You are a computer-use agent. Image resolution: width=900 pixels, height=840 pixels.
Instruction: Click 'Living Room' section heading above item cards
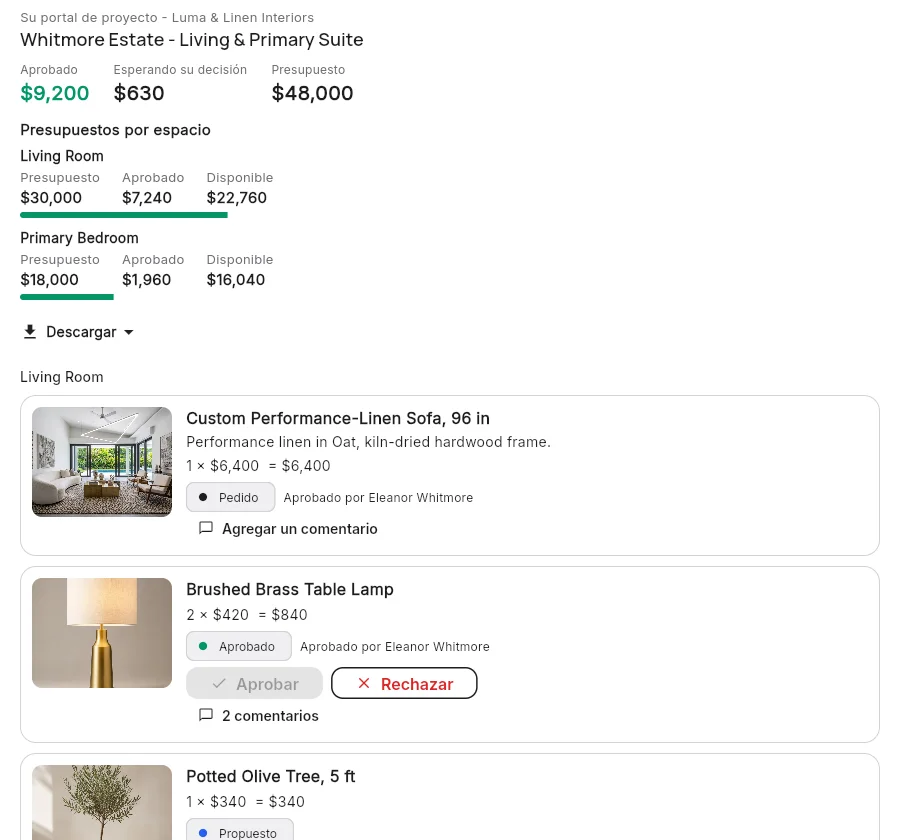[x=62, y=377]
